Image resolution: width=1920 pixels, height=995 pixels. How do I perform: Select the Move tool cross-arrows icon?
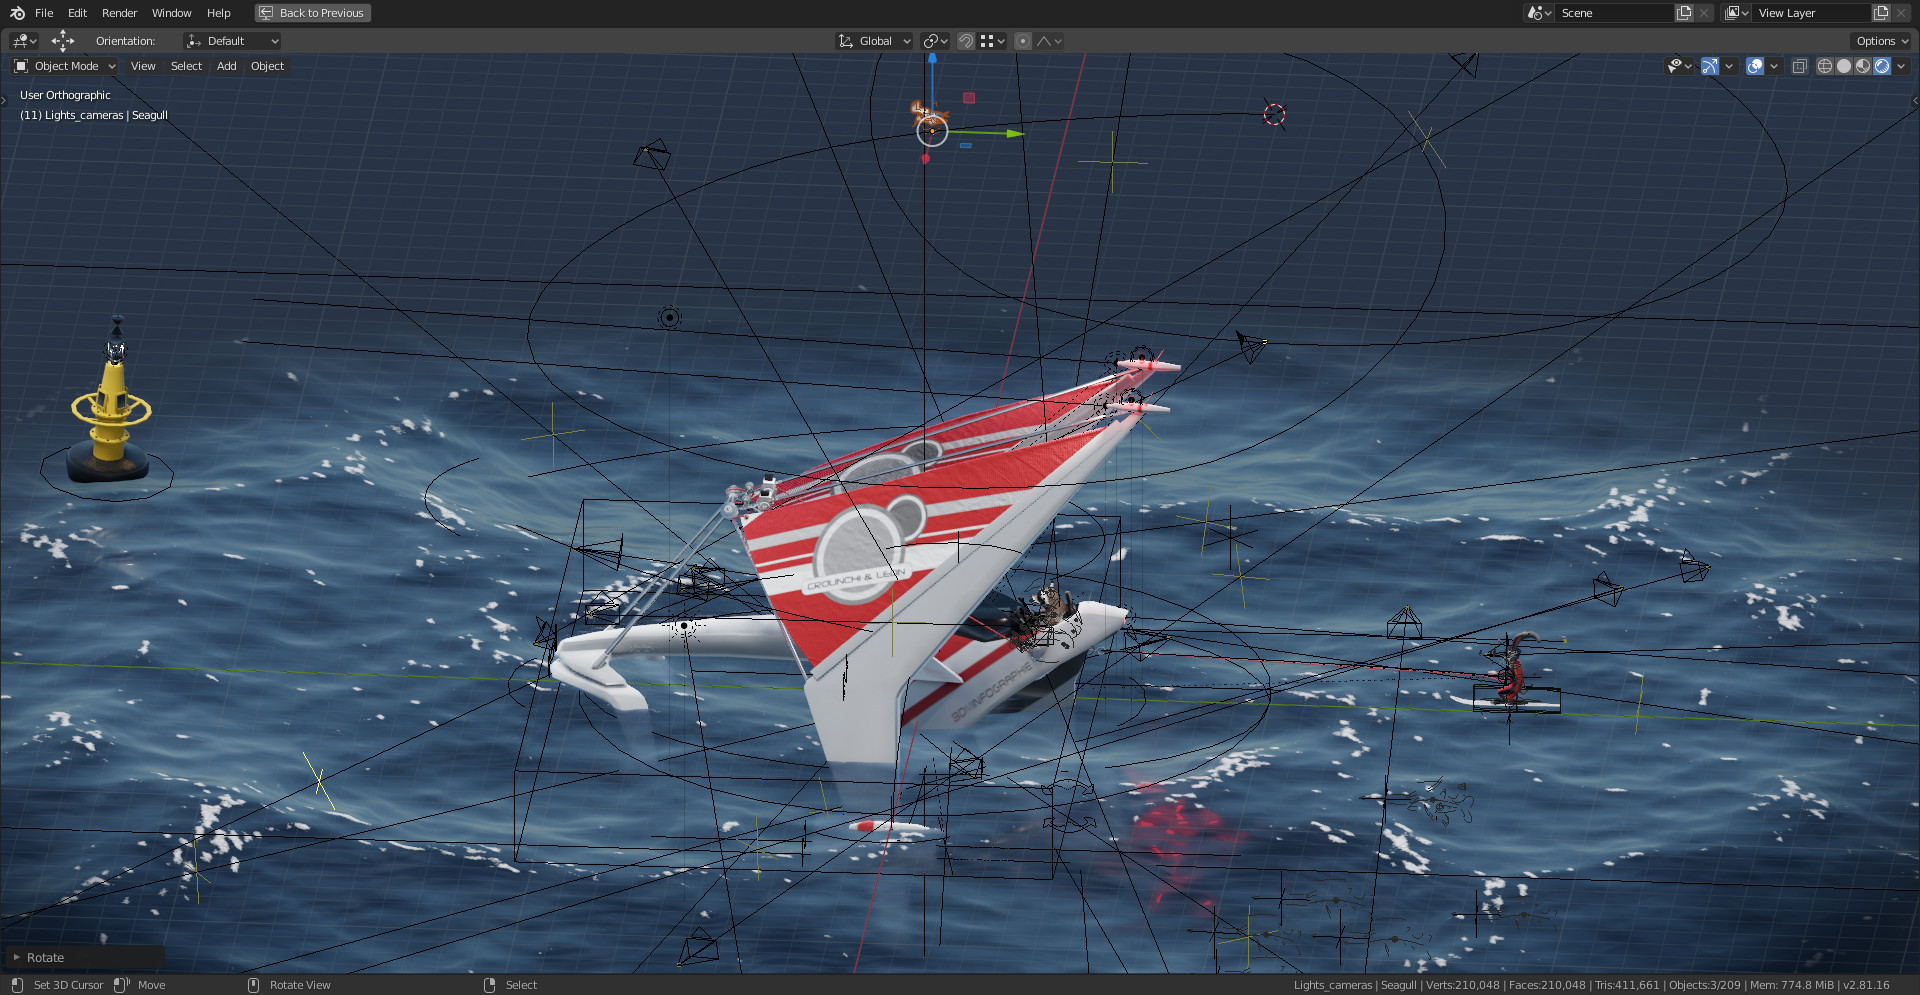tap(63, 41)
